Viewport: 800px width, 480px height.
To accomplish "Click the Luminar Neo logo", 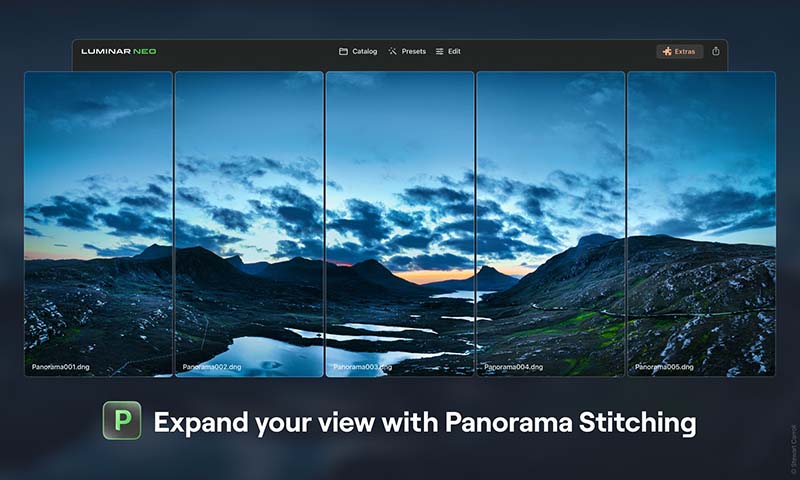I will tap(118, 51).
